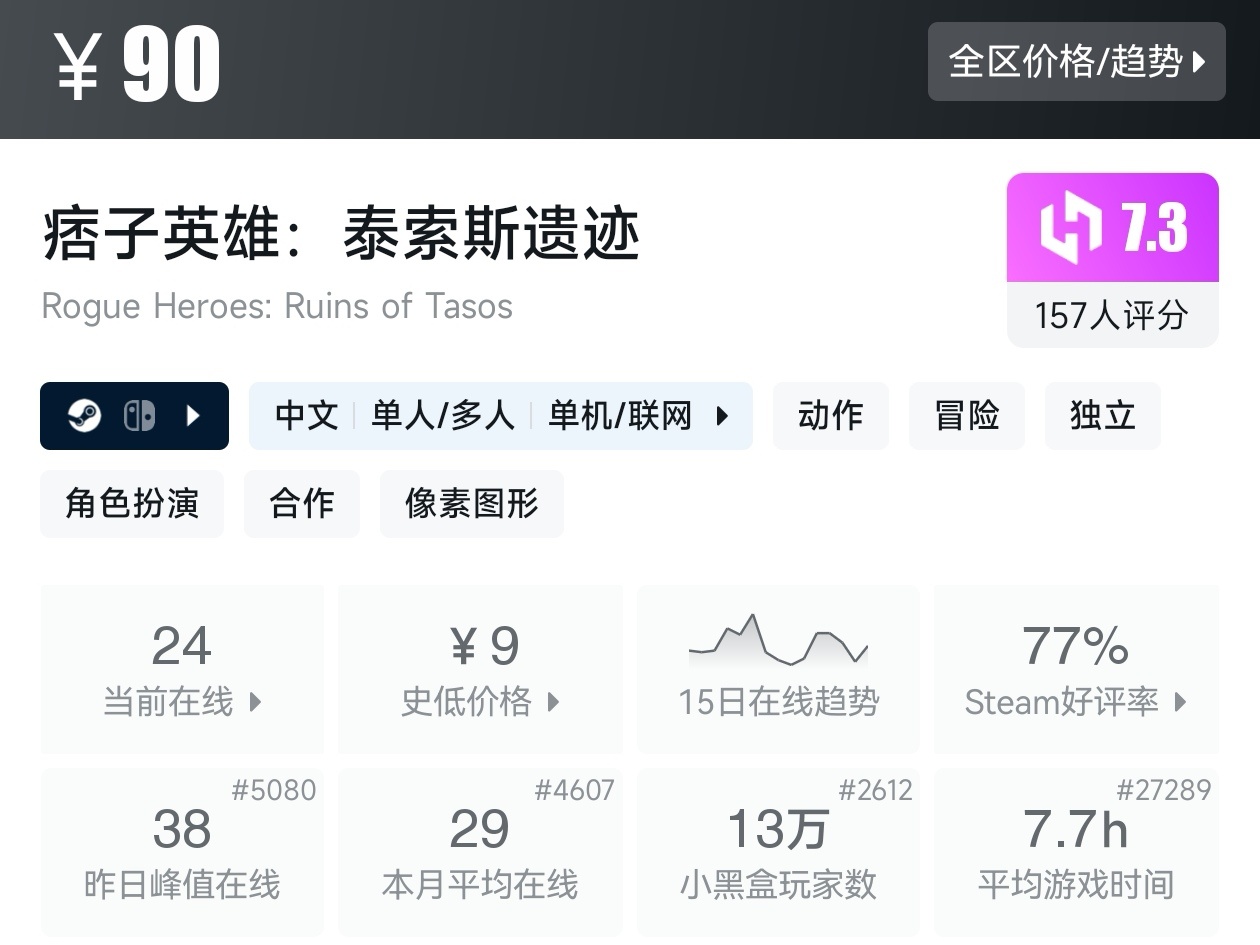
Task: Open the 7.3 Heybox rating badge
Action: [1112, 228]
